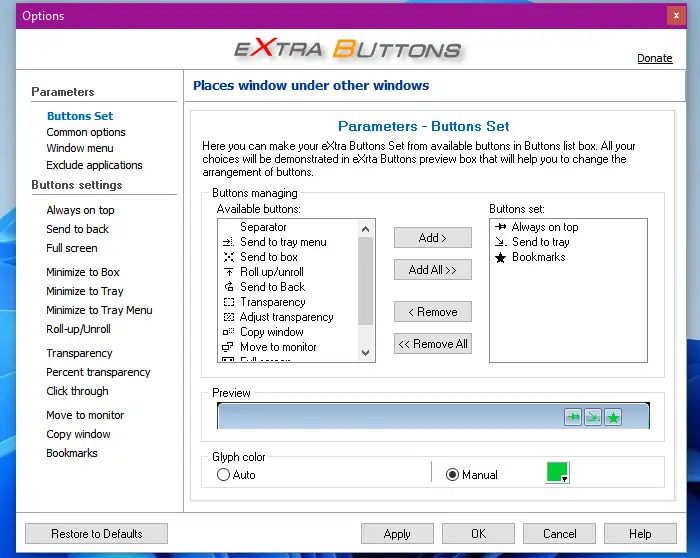This screenshot has width=700, height=558.
Task: Open Transparency settings in sidebar
Action: pos(79,353)
